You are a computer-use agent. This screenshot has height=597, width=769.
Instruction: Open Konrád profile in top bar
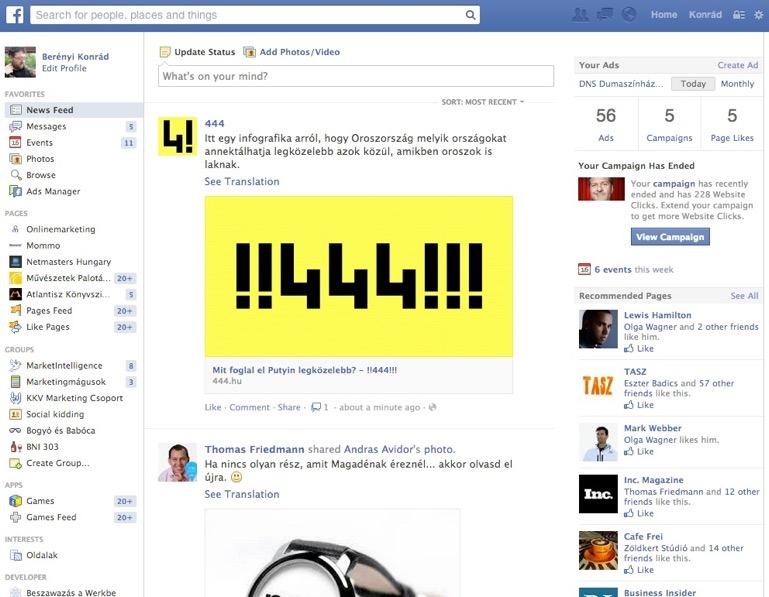(x=705, y=15)
